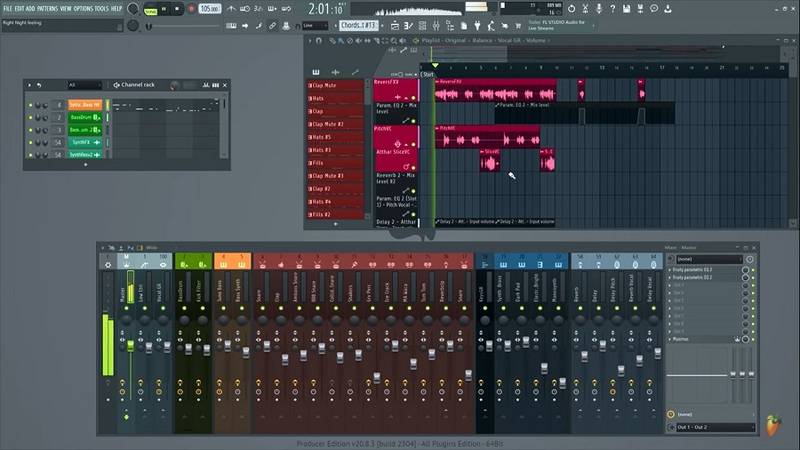Click the link-to-controller chain icon
Image resolution: width=800 pixels, height=450 pixels.
tap(272, 26)
